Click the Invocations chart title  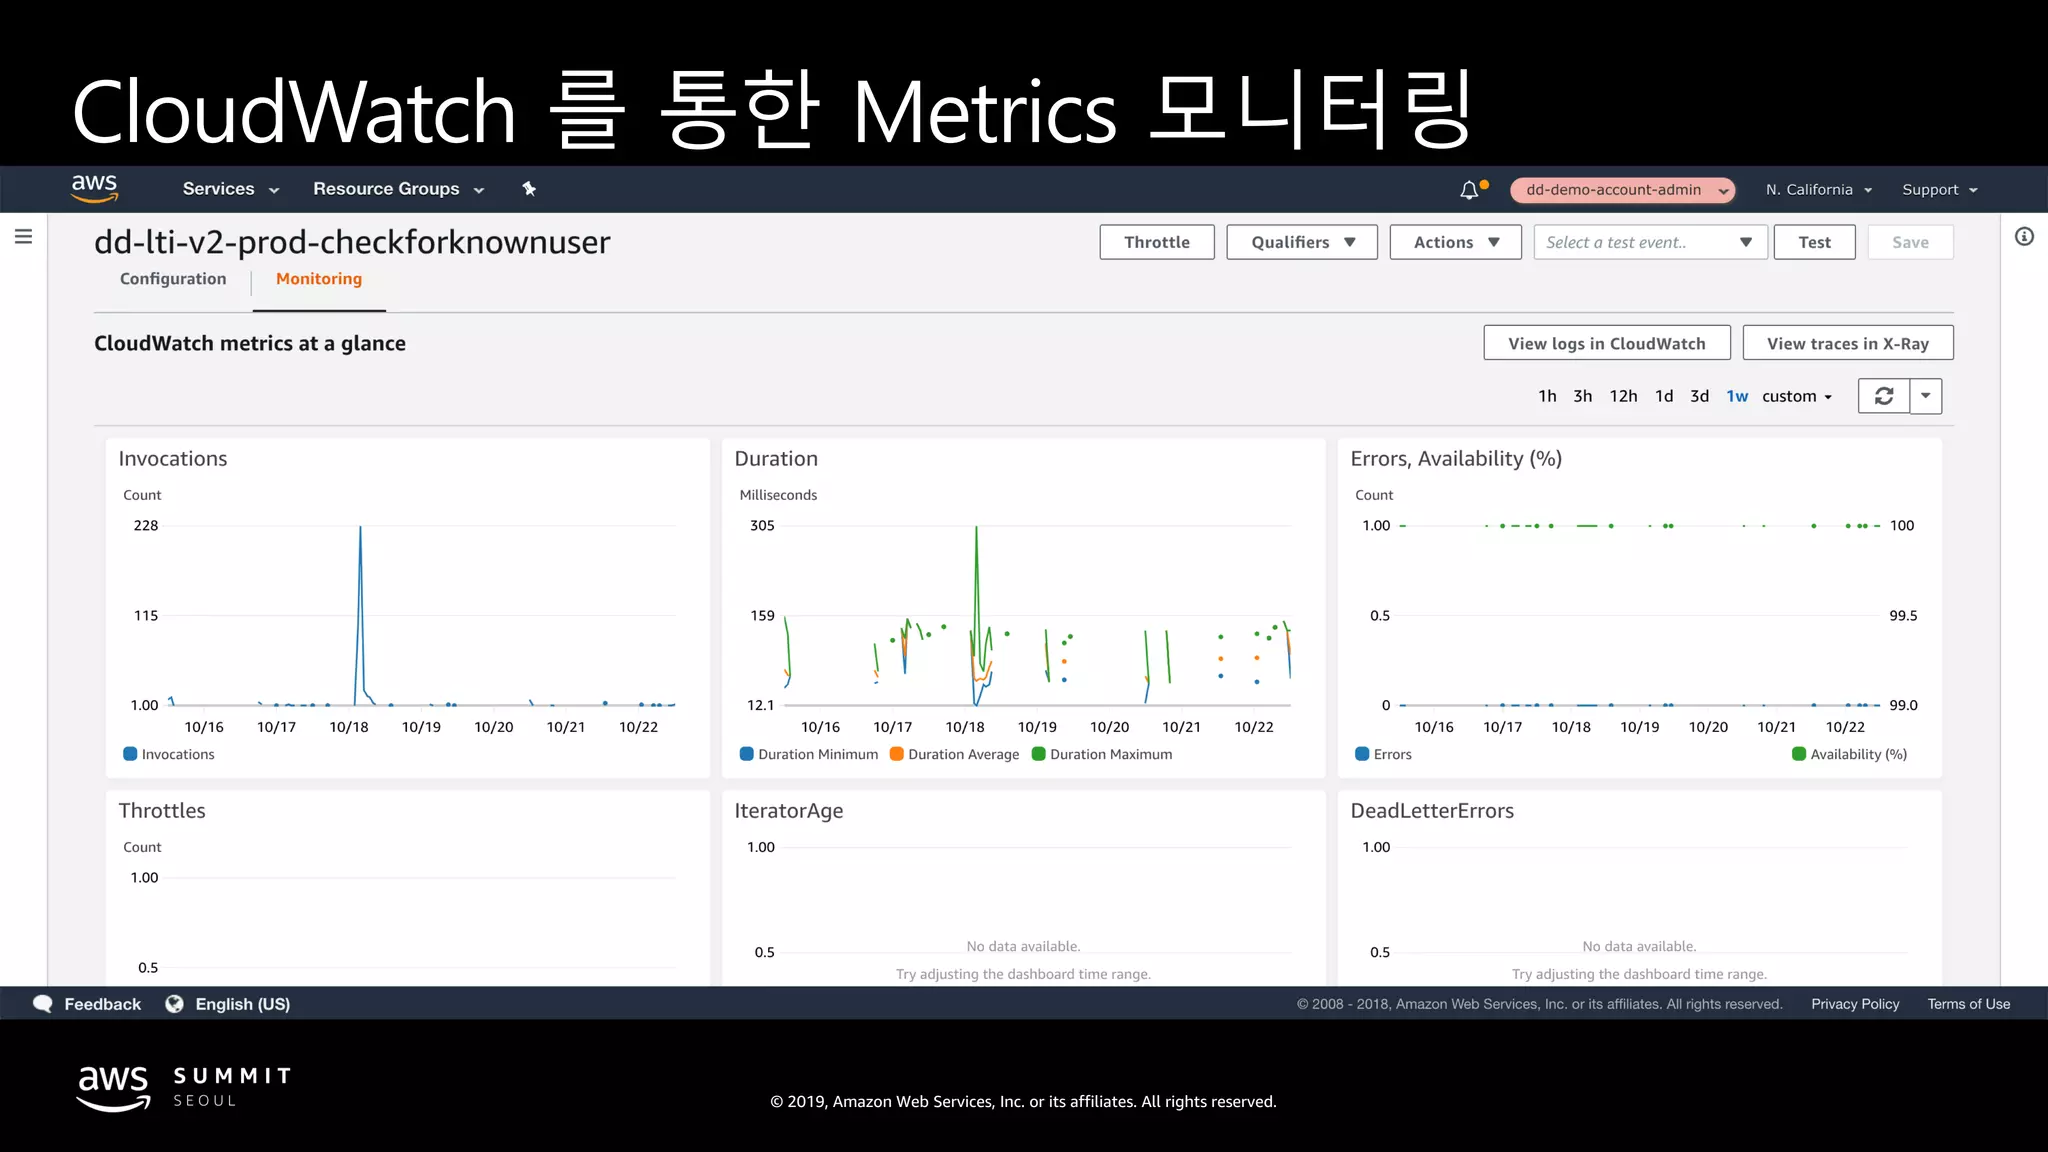click(x=173, y=459)
